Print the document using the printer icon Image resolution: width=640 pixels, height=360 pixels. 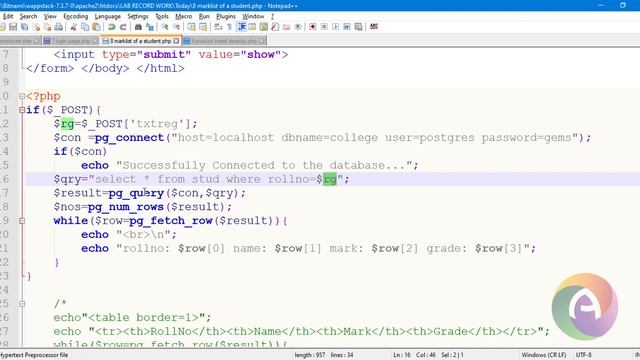click(59, 27)
